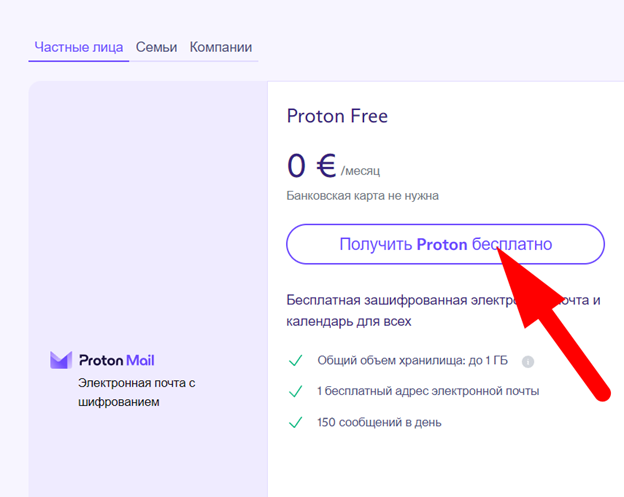Screen dimensions: 624x497
Task: Click the Proton Free plan heading
Action: tap(337, 116)
